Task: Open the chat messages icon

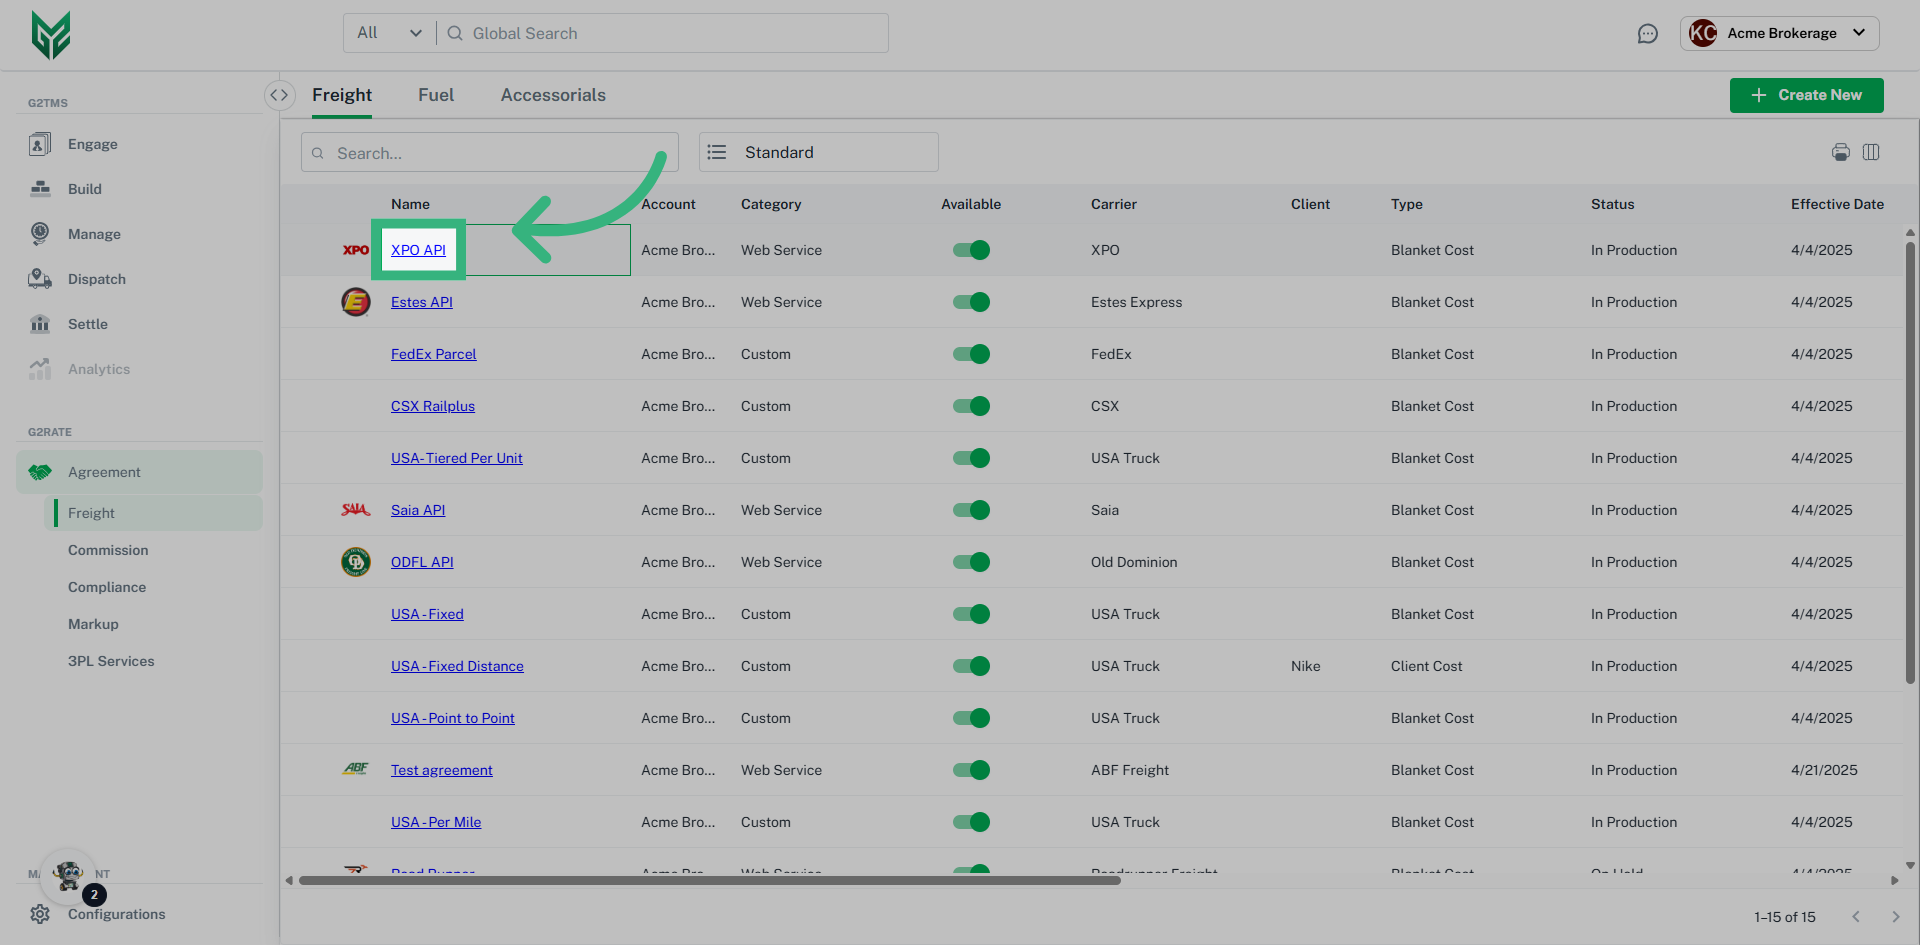Action: click(x=1647, y=34)
